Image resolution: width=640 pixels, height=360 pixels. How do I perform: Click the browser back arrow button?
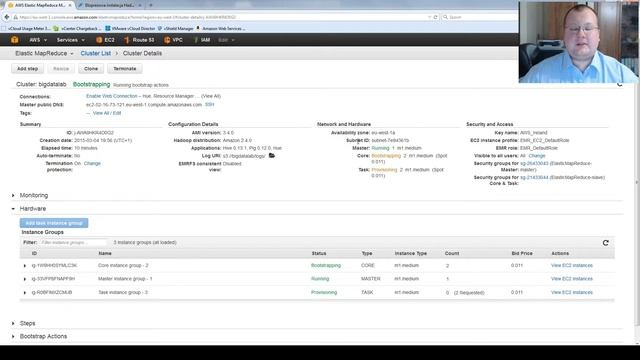click(x=7, y=17)
